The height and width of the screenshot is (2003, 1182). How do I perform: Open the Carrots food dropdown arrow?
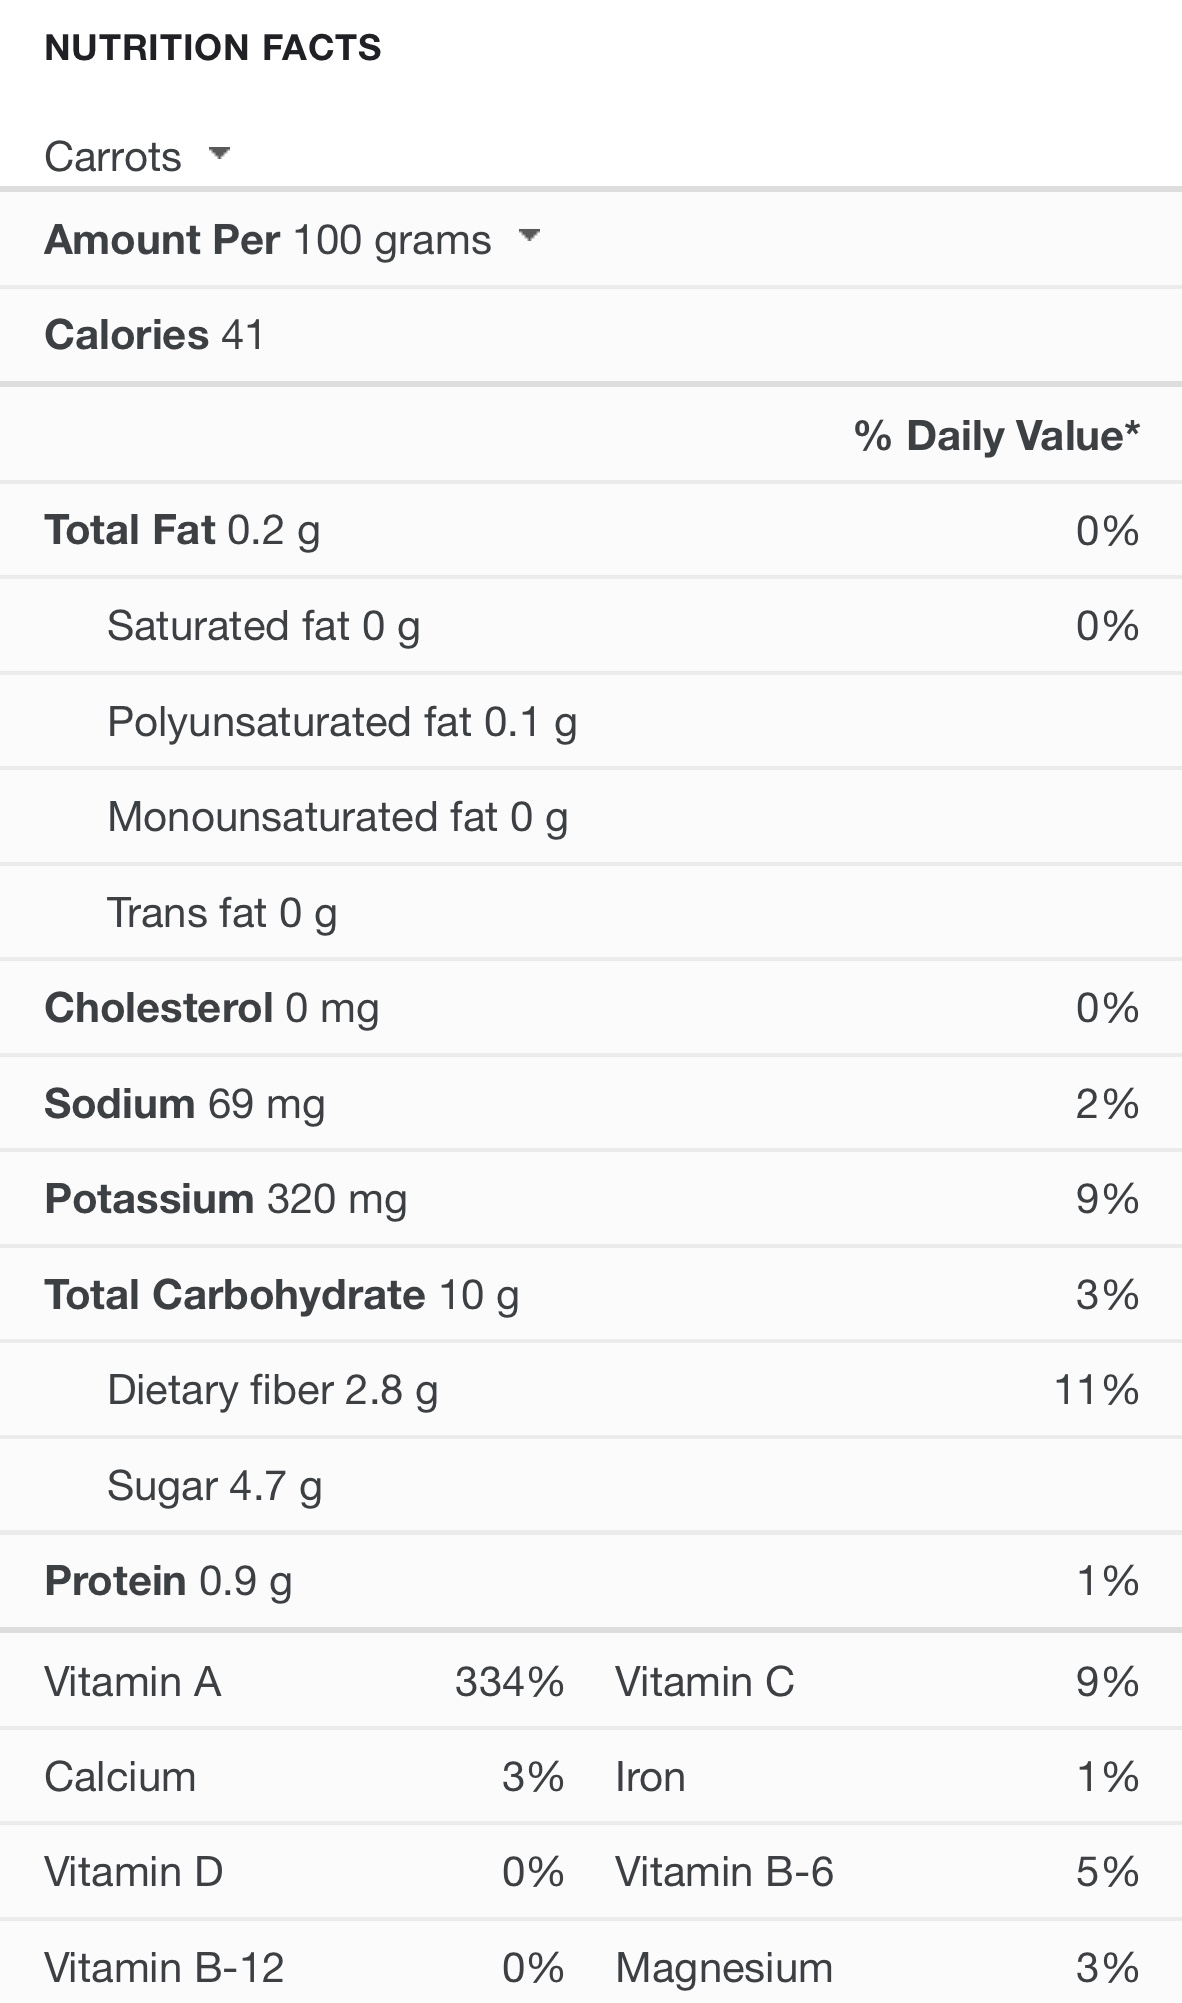click(219, 154)
